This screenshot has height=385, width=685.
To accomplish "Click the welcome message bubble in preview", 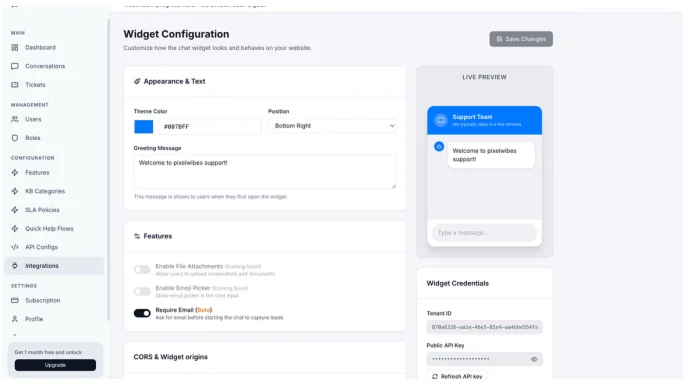I will [x=491, y=155].
